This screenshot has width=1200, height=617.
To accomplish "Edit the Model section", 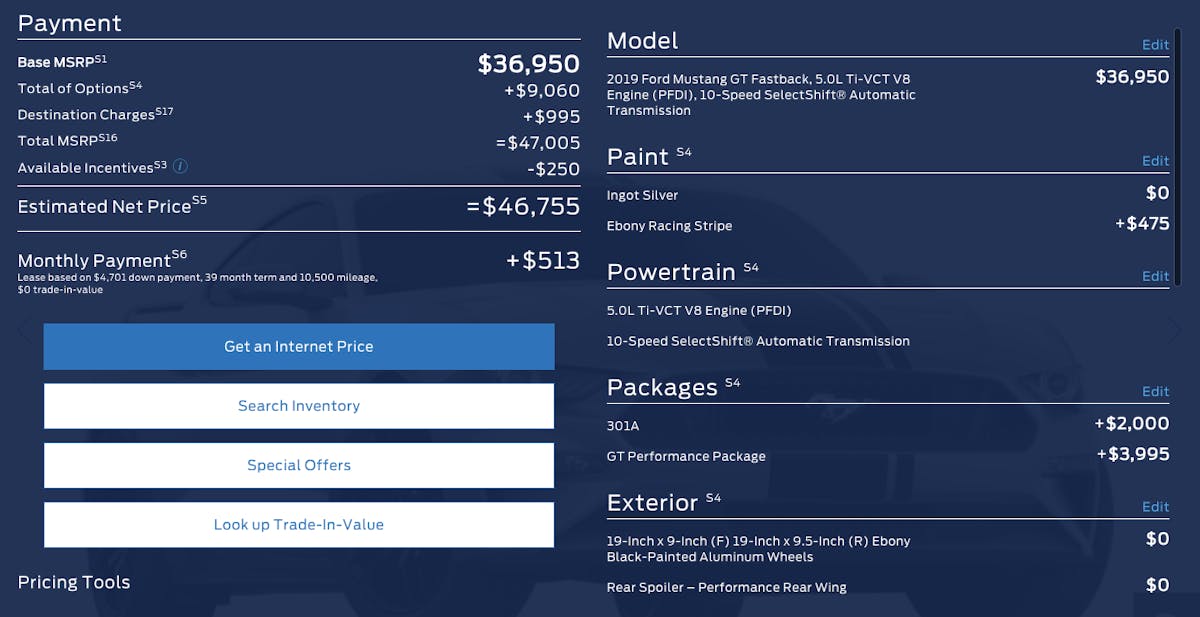I will [1155, 45].
